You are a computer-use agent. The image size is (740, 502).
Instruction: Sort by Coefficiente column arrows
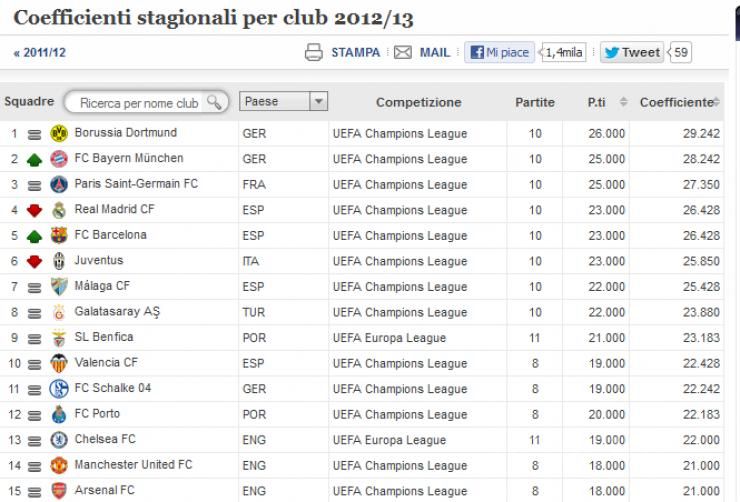coord(716,101)
